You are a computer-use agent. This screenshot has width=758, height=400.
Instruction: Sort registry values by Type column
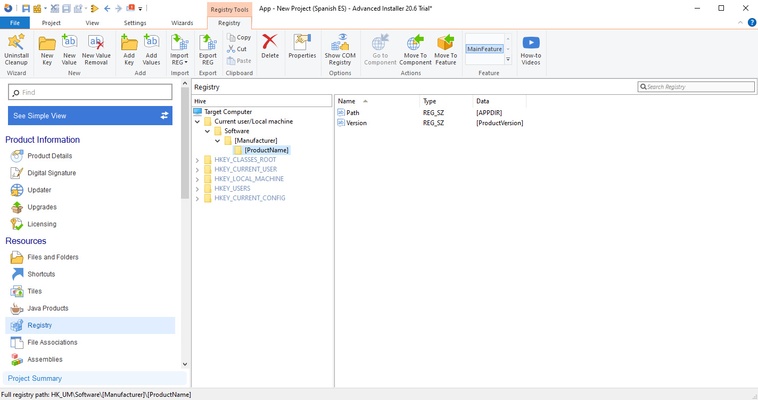point(446,101)
